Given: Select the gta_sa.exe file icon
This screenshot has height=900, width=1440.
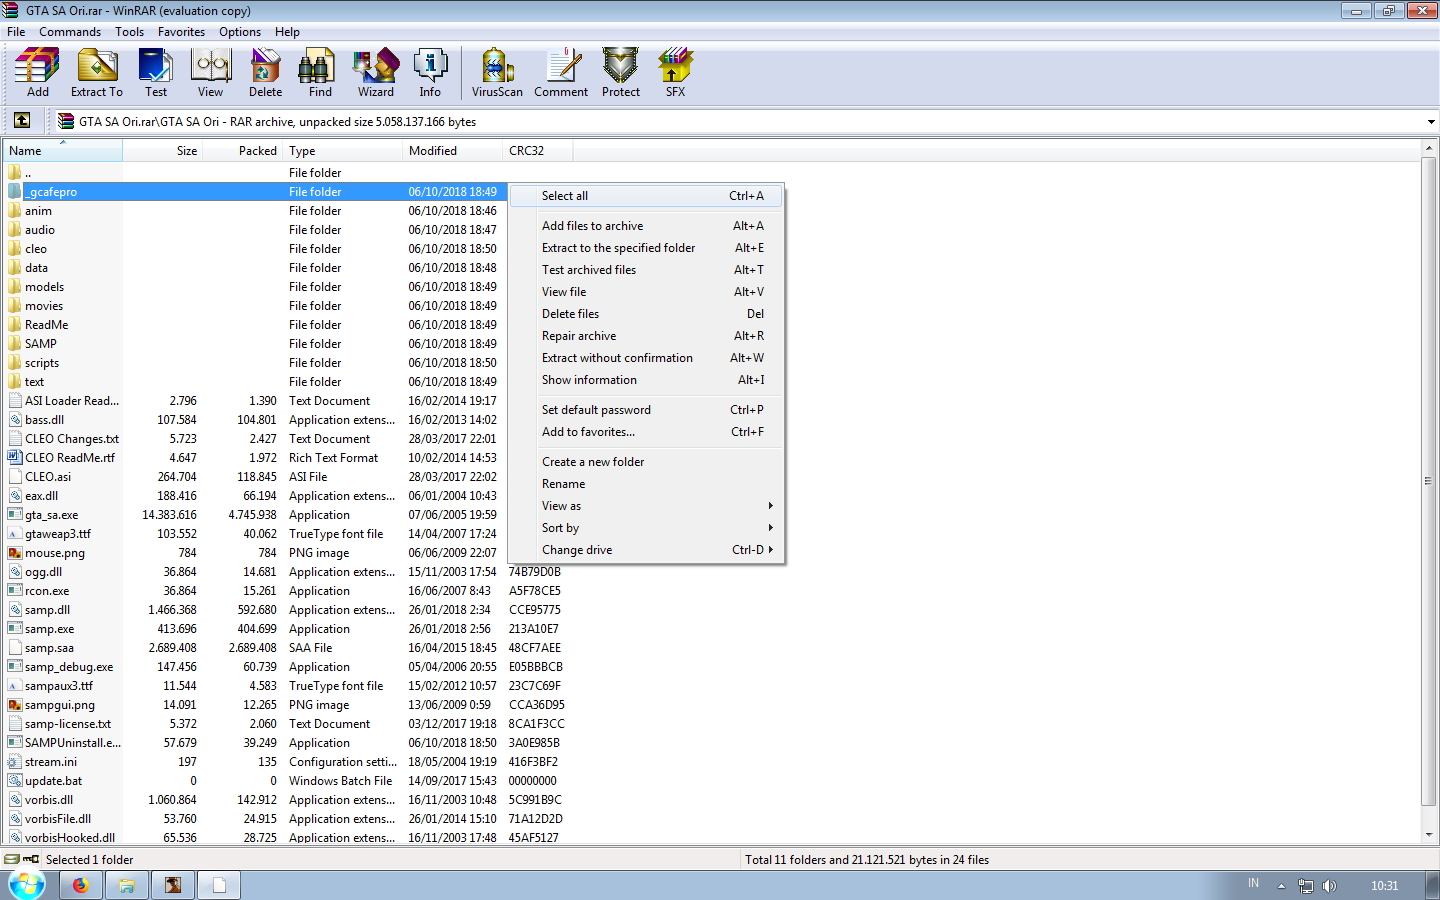Looking at the screenshot, I should click(15, 515).
